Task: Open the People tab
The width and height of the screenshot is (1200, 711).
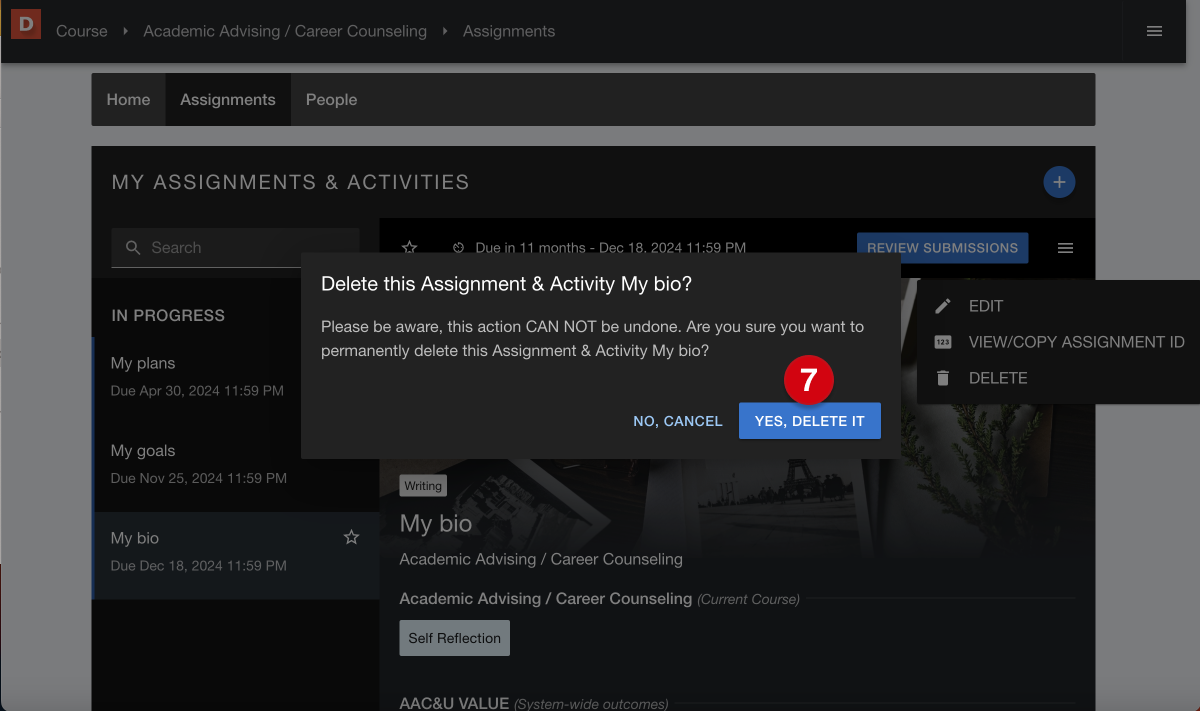Action: (x=331, y=100)
